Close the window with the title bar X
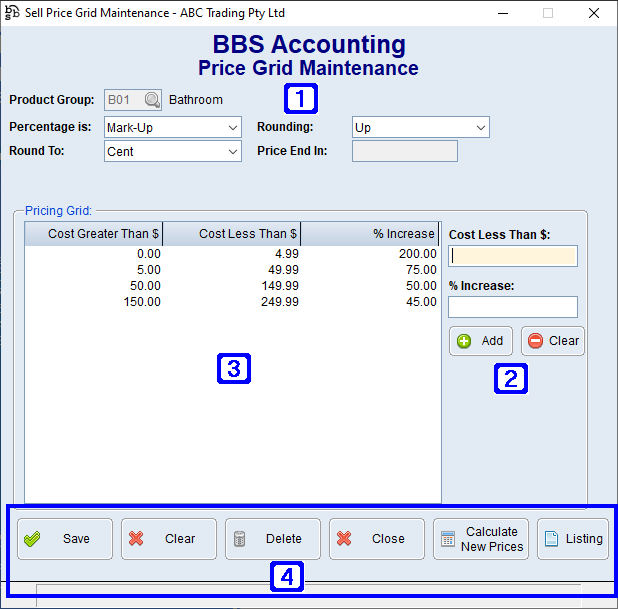The width and height of the screenshot is (618, 609). click(594, 13)
